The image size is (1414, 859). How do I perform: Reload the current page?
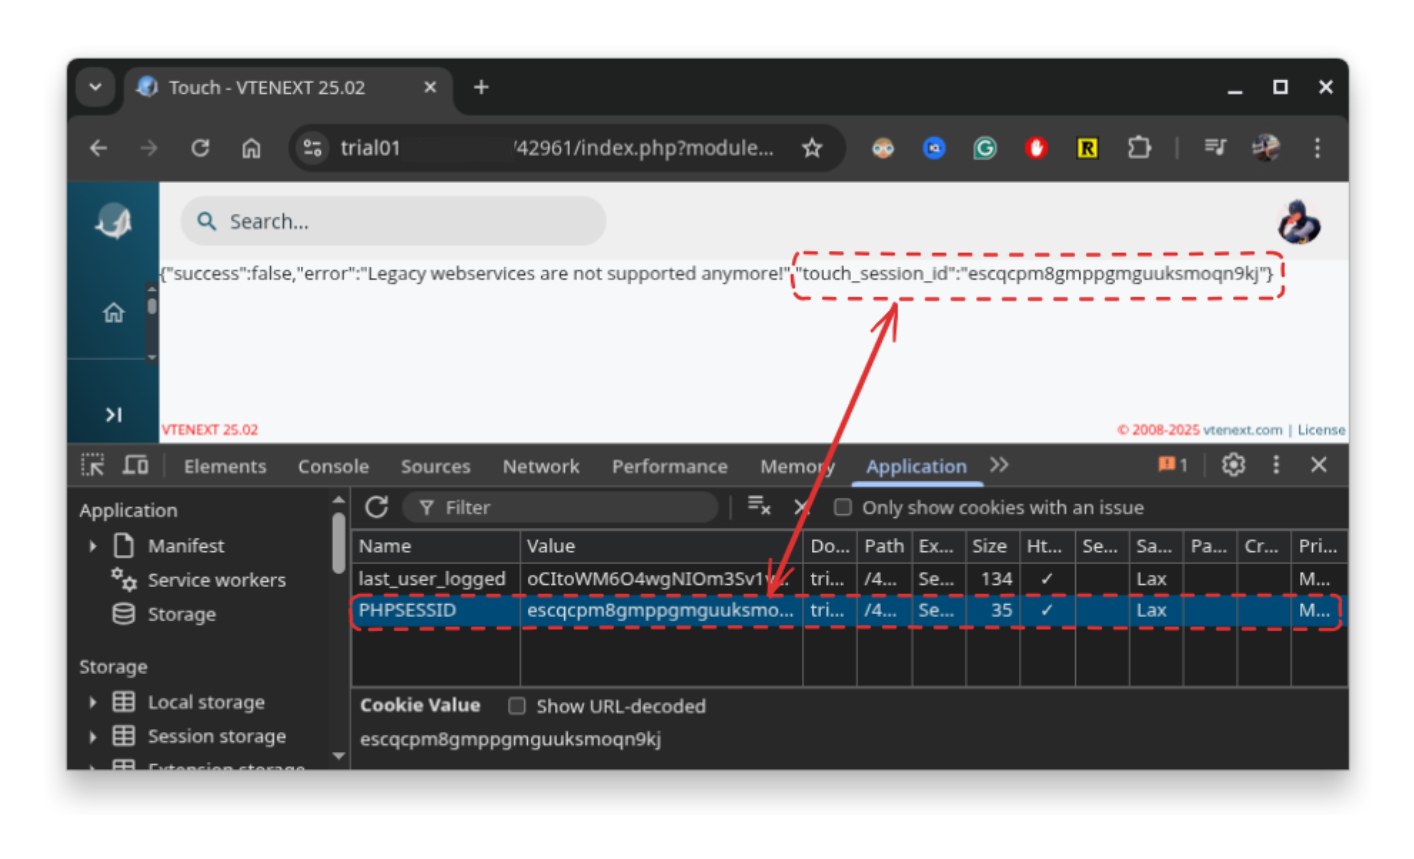pos(200,148)
